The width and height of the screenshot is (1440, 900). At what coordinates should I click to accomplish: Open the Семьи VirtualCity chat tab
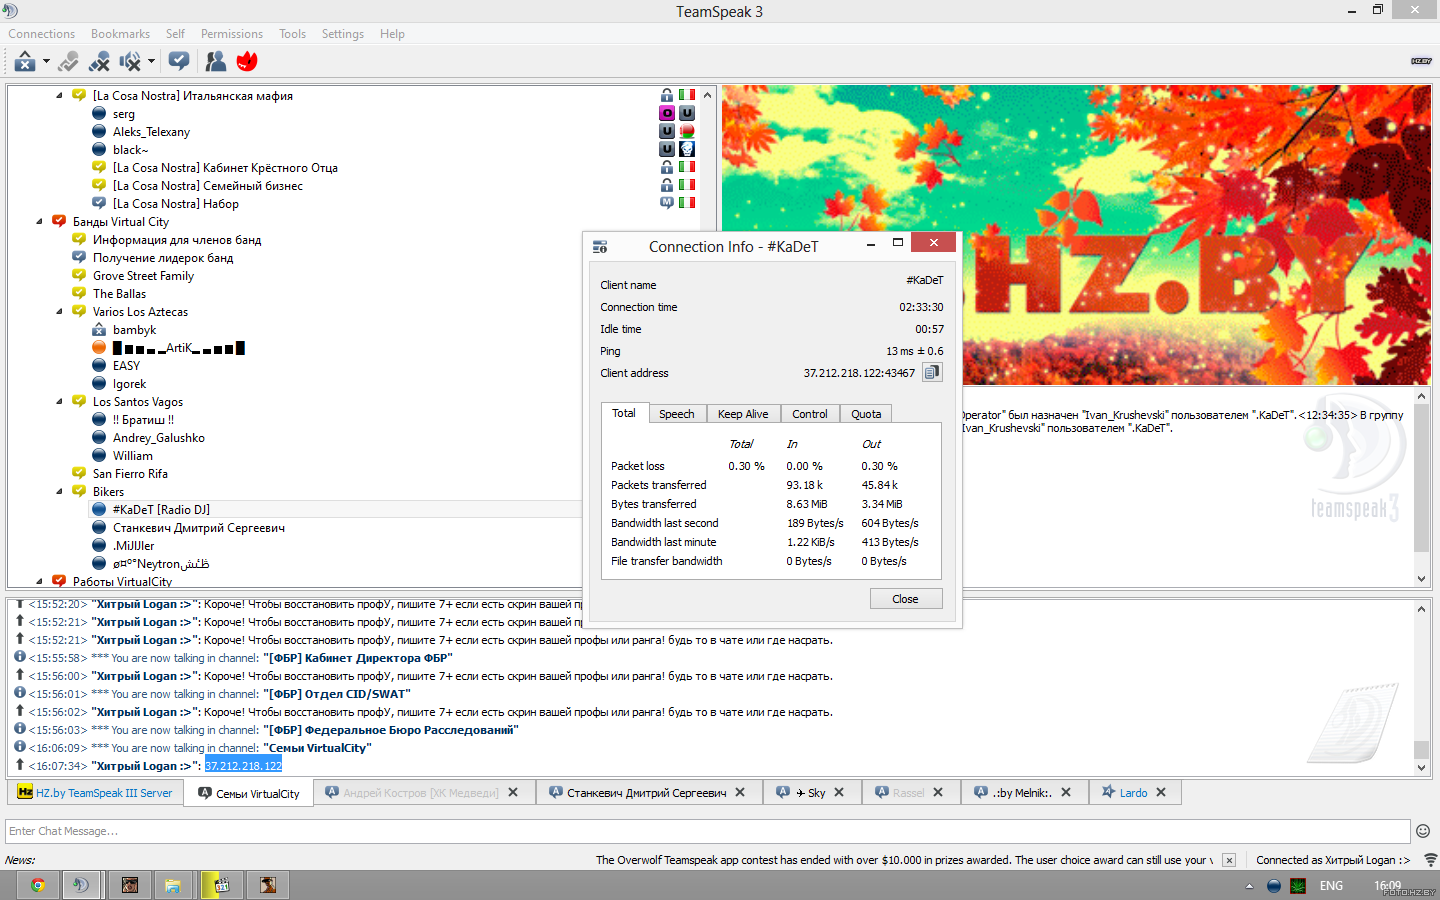click(249, 793)
